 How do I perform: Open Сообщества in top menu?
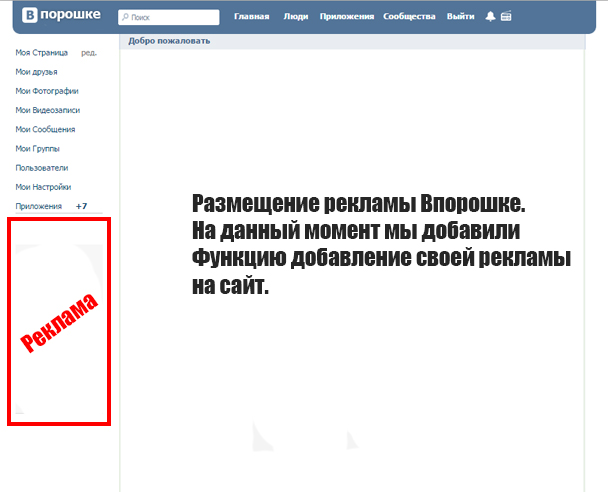(x=409, y=16)
